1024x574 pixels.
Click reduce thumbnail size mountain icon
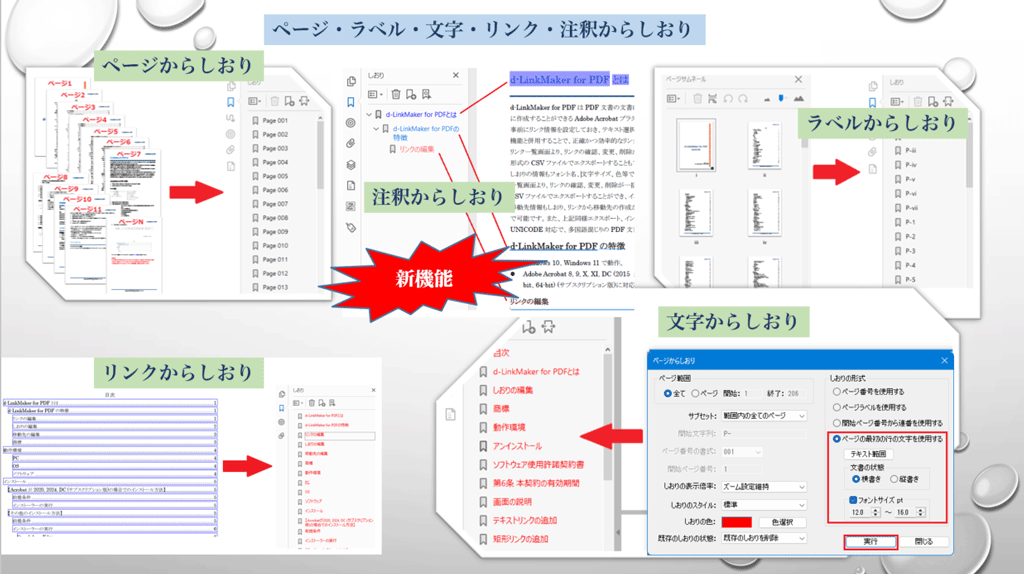pos(767,99)
